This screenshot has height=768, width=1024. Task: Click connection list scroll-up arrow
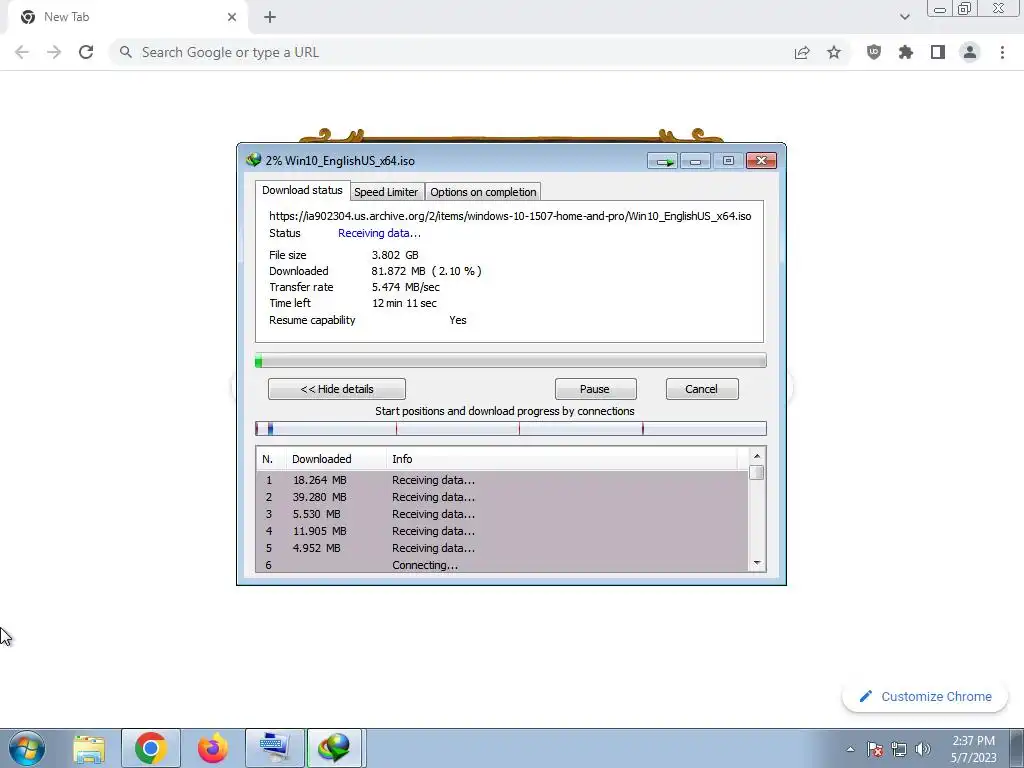(757, 456)
